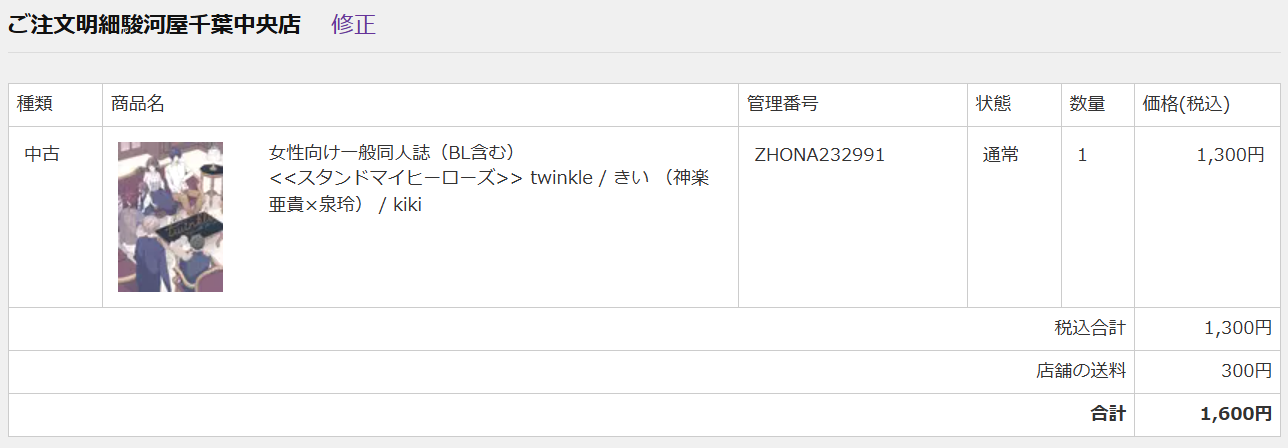
Task: Click the 中古 type cell
Action: [42, 155]
